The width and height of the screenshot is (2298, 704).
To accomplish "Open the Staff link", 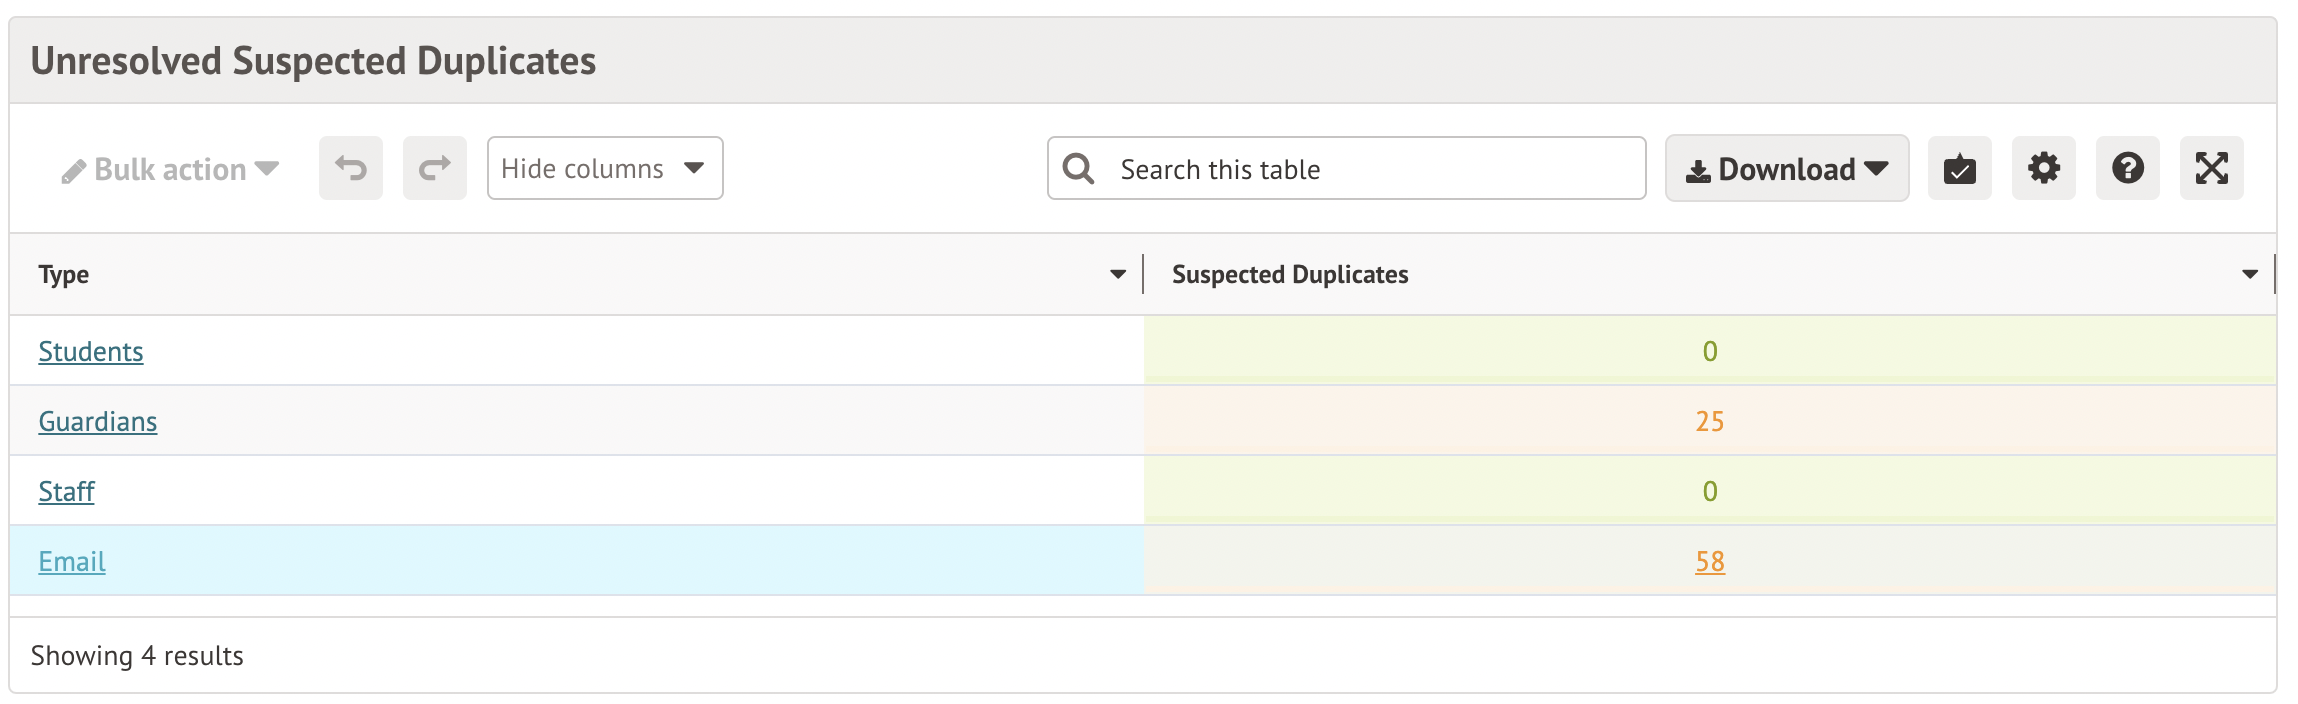I will [x=66, y=491].
